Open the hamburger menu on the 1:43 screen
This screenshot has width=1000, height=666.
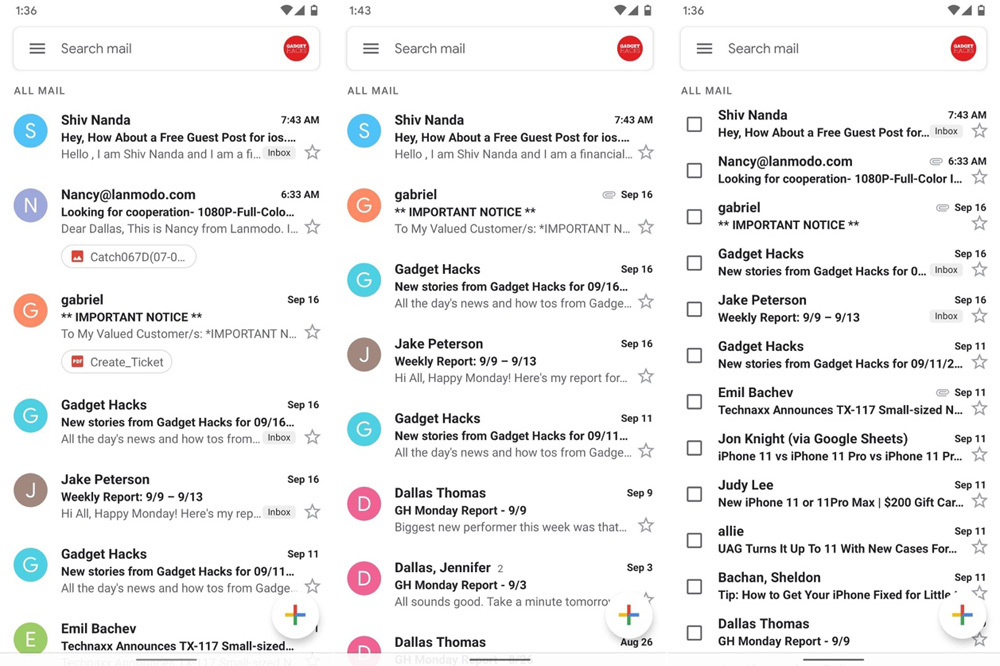(x=370, y=49)
